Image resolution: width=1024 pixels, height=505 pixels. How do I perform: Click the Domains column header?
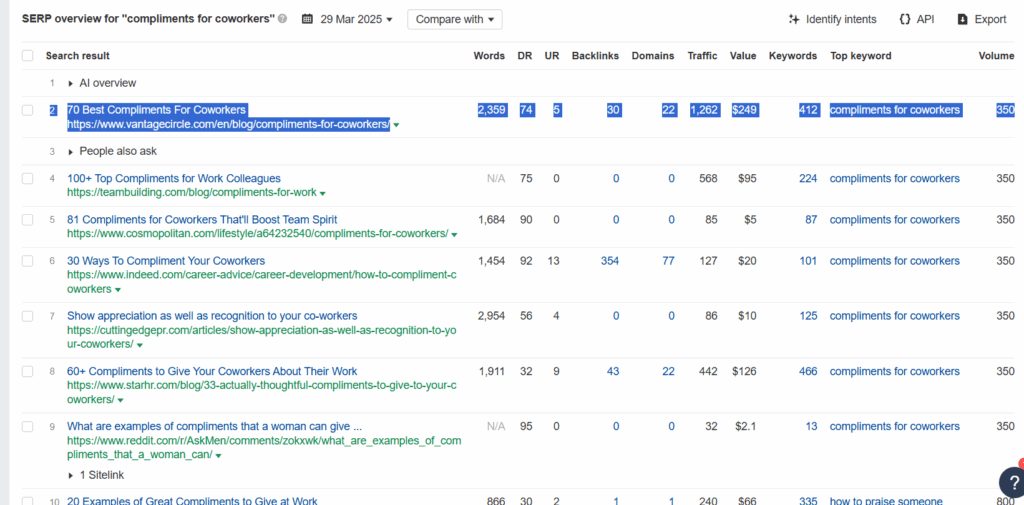coord(652,56)
